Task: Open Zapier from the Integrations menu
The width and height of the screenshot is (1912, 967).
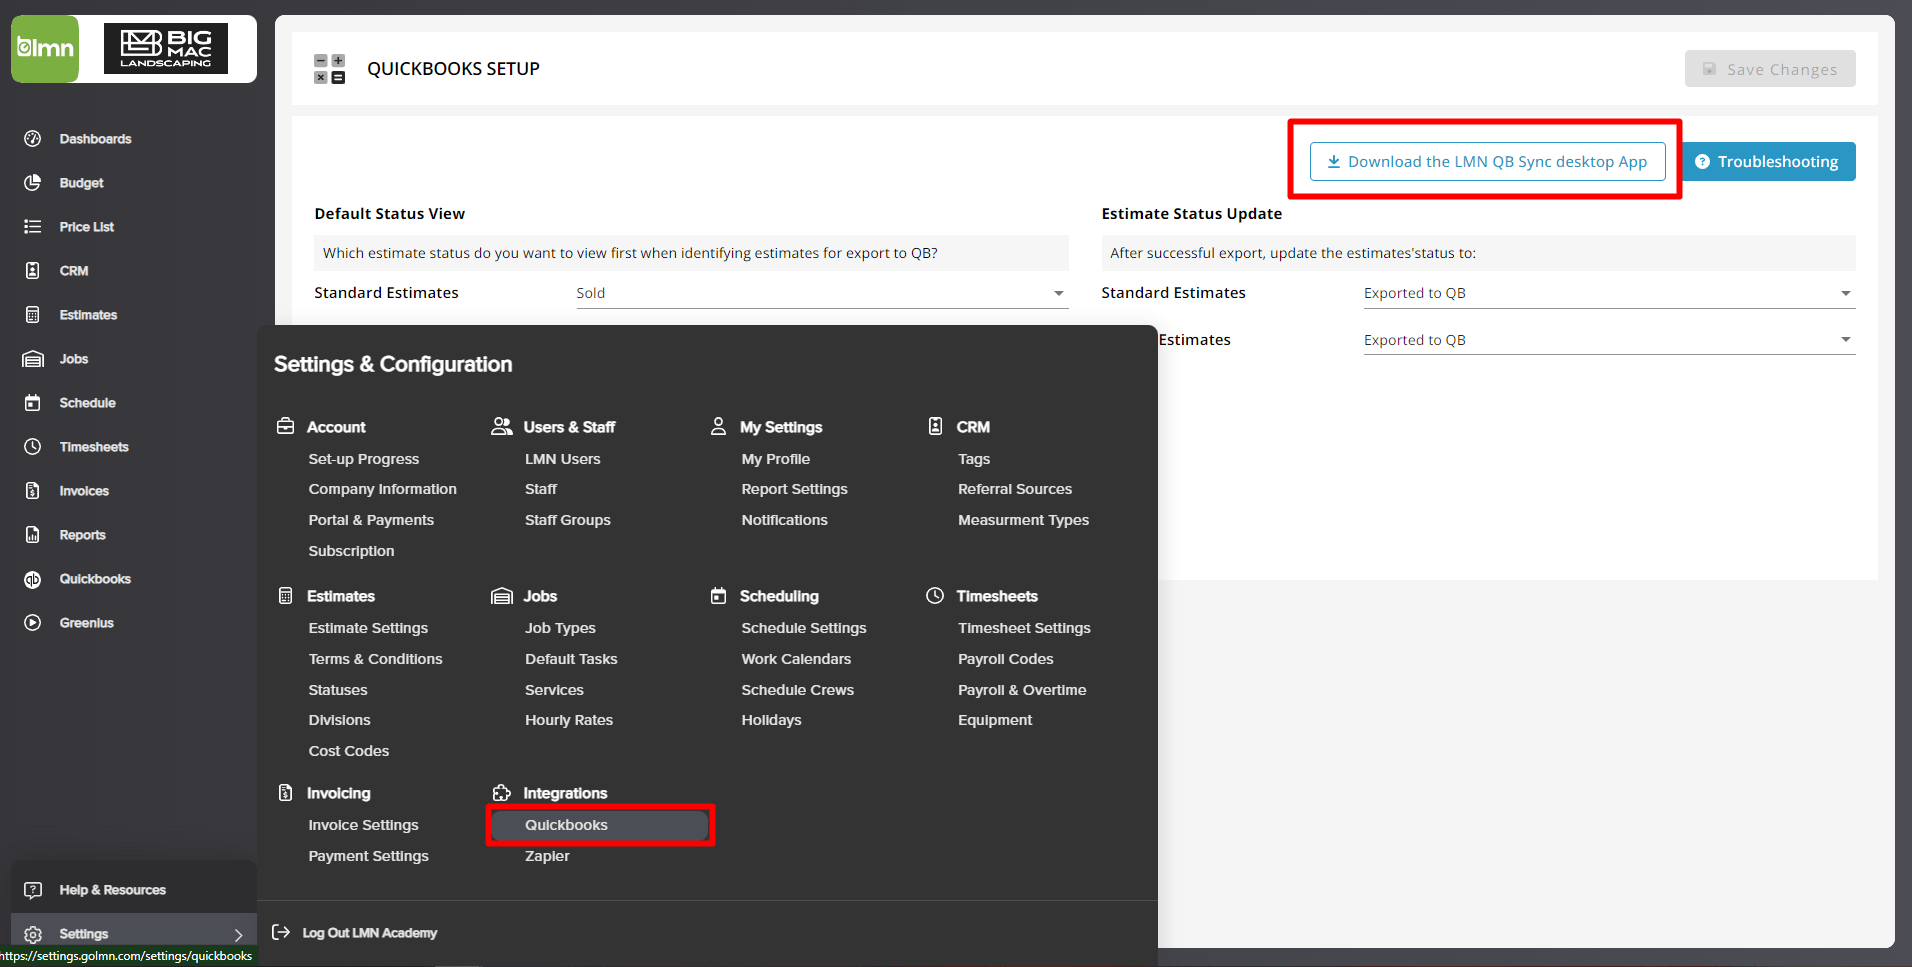Action: point(546,856)
